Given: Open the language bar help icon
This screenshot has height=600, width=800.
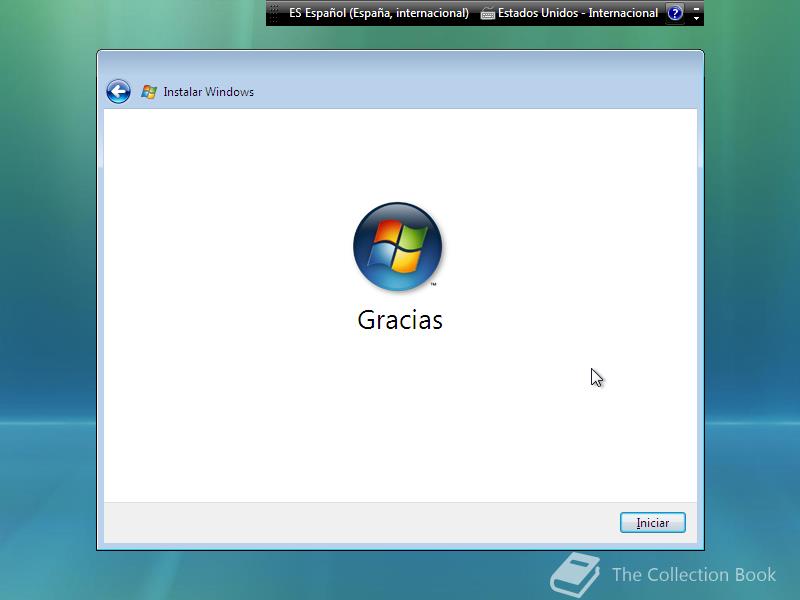Looking at the screenshot, I should pyautogui.click(x=675, y=13).
